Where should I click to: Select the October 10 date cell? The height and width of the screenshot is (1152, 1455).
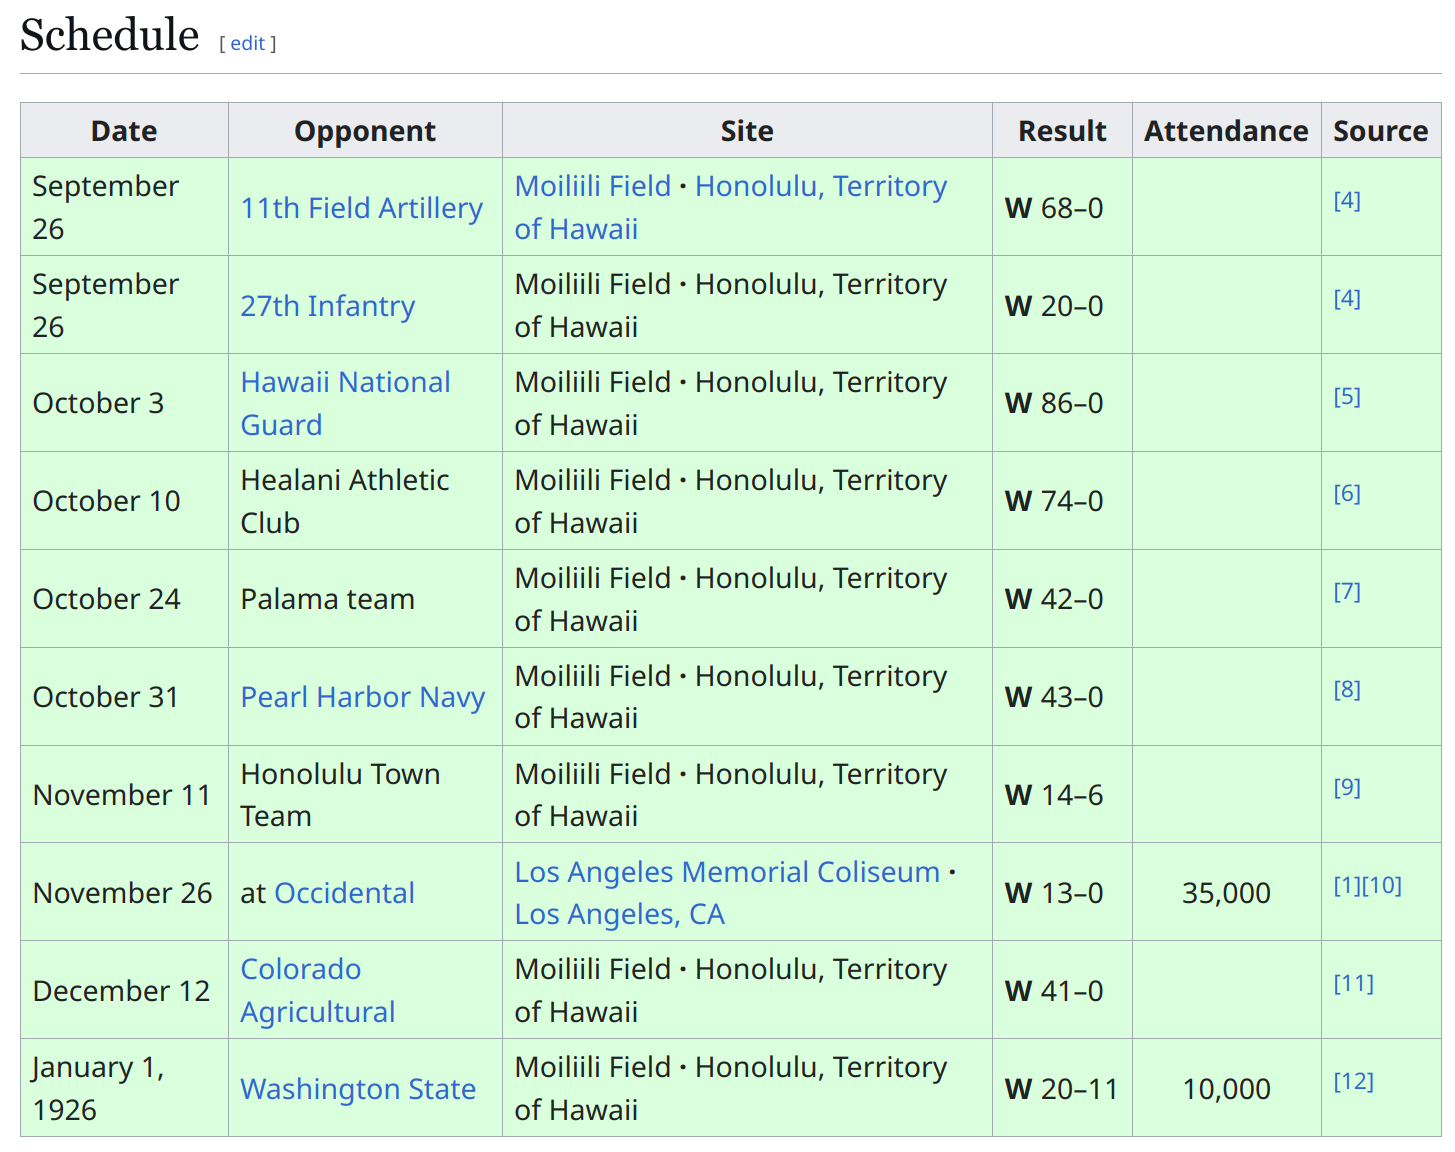[124, 501]
